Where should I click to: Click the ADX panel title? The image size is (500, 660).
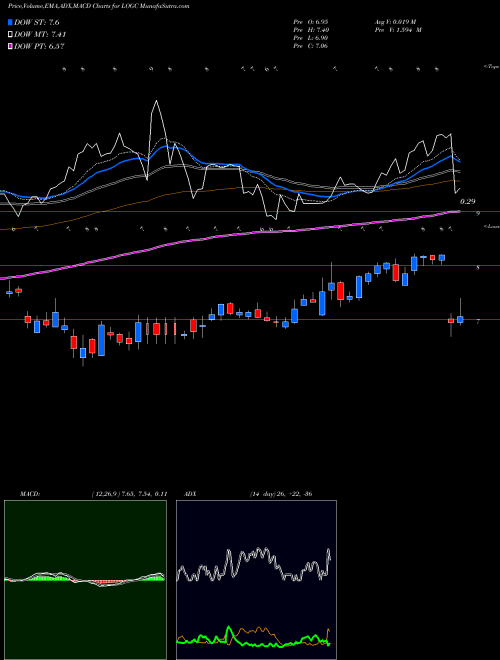(x=190, y=494)
